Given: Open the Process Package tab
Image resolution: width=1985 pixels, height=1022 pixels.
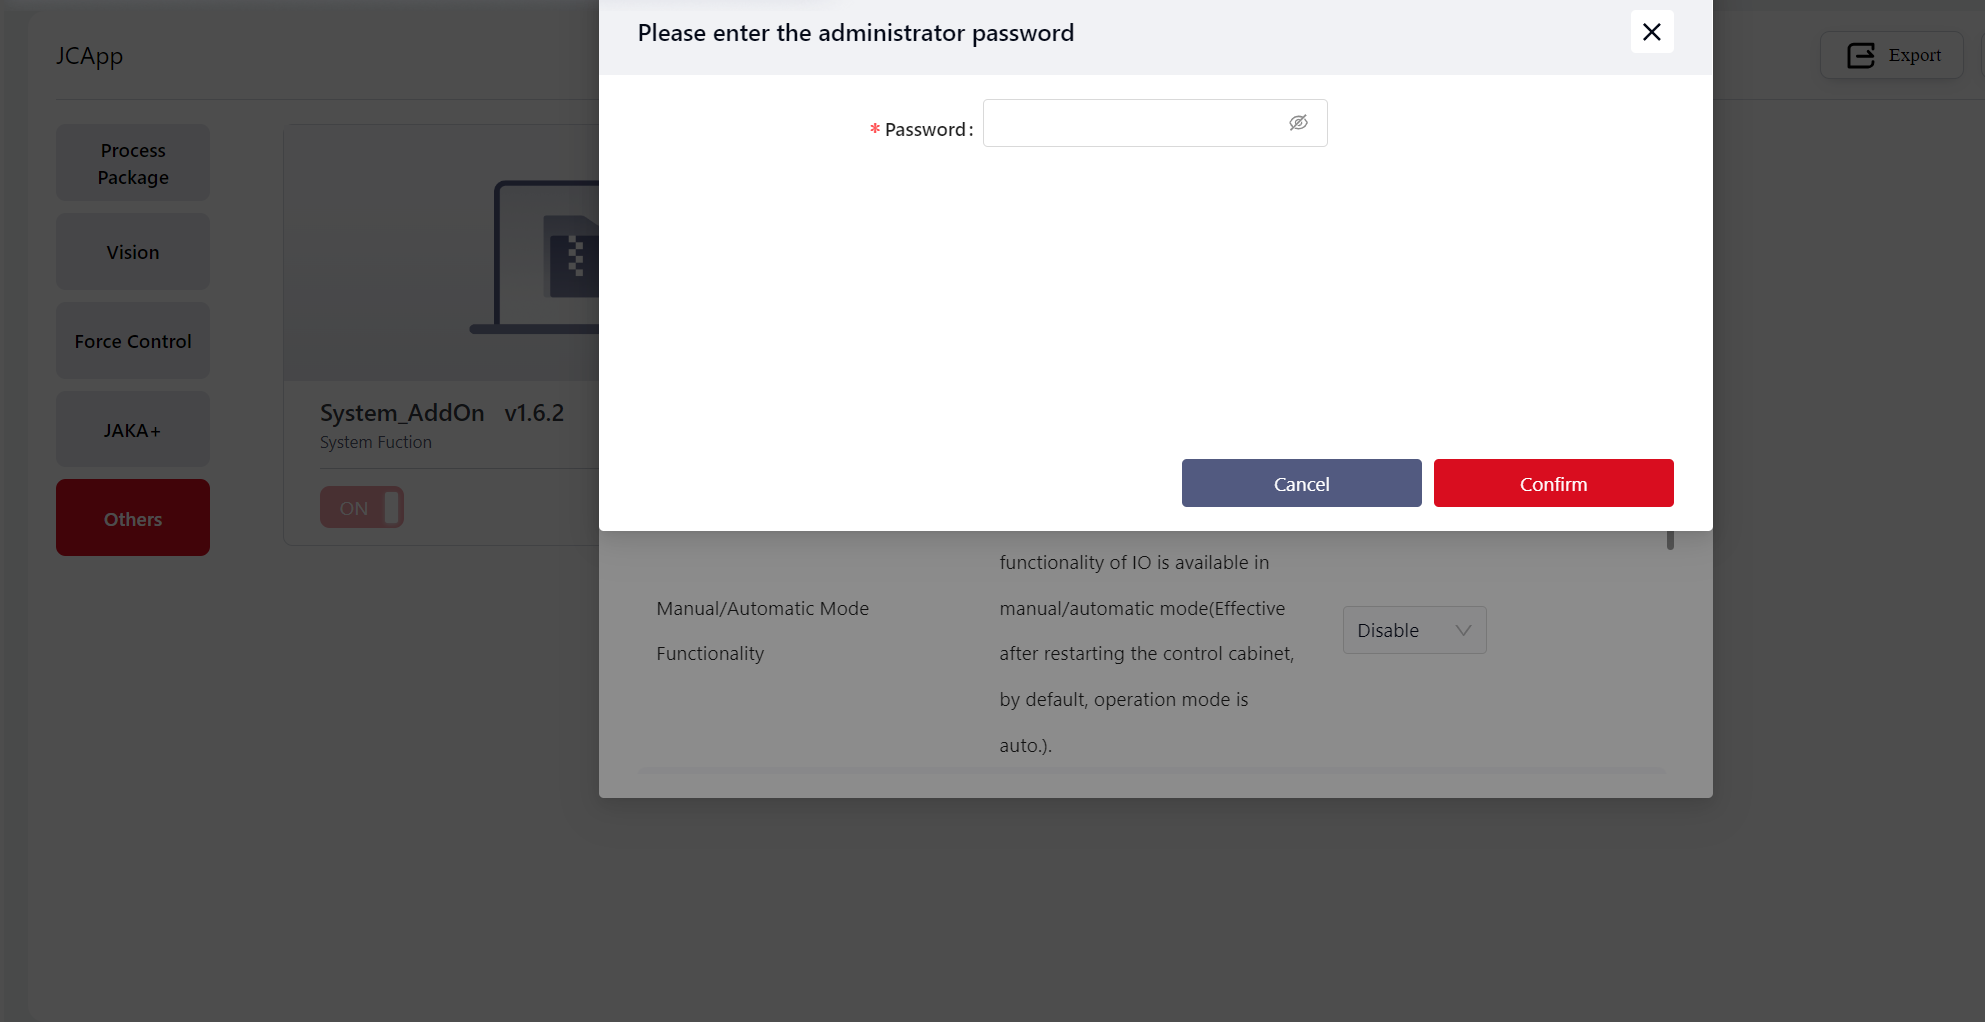Looking at the screenshot, I should 133,163.
